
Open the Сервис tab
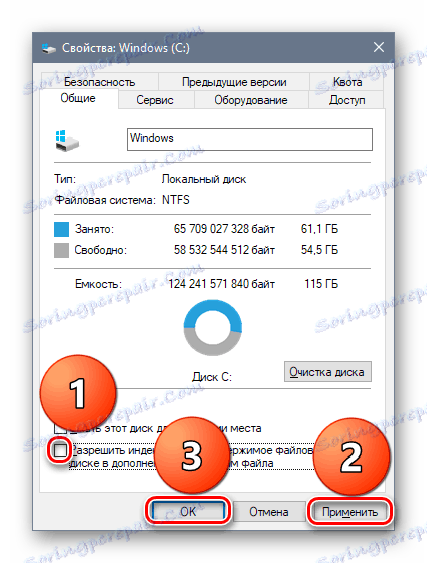coord(155,100)
